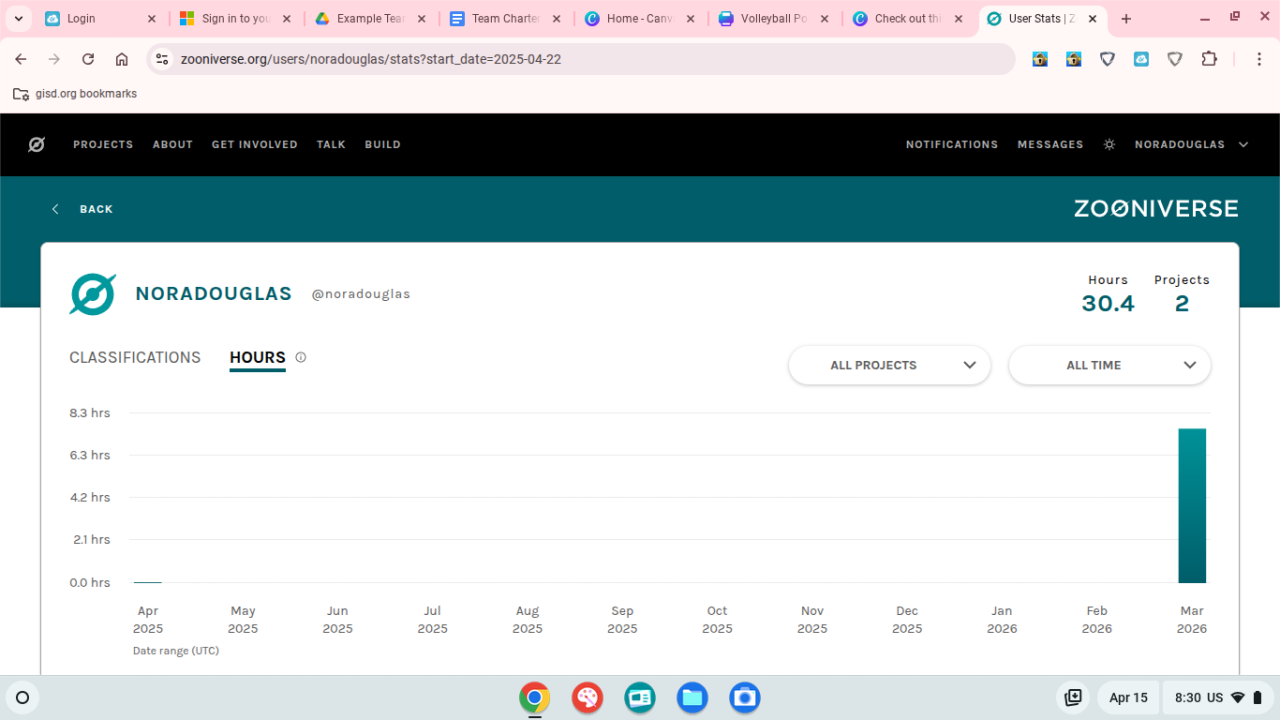Click the Projects count of 2
This screenshot has height=720, width=1280.
click(x=1182, y=303)
